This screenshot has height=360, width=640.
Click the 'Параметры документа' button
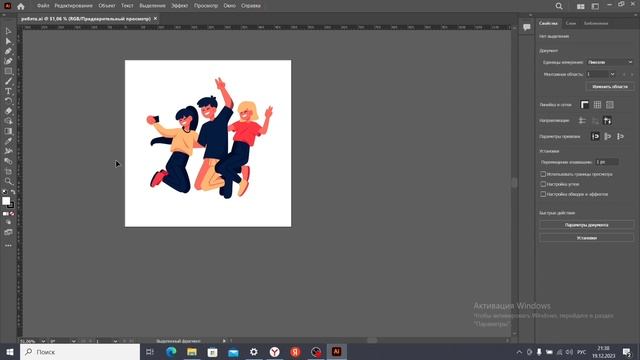pos(587,225)
